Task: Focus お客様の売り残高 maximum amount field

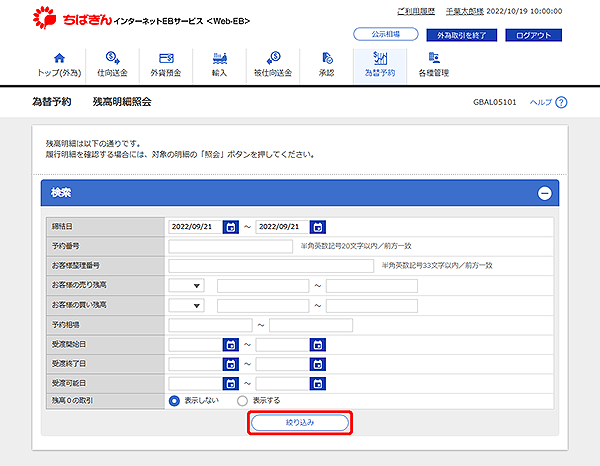Action: pos(372,286)
